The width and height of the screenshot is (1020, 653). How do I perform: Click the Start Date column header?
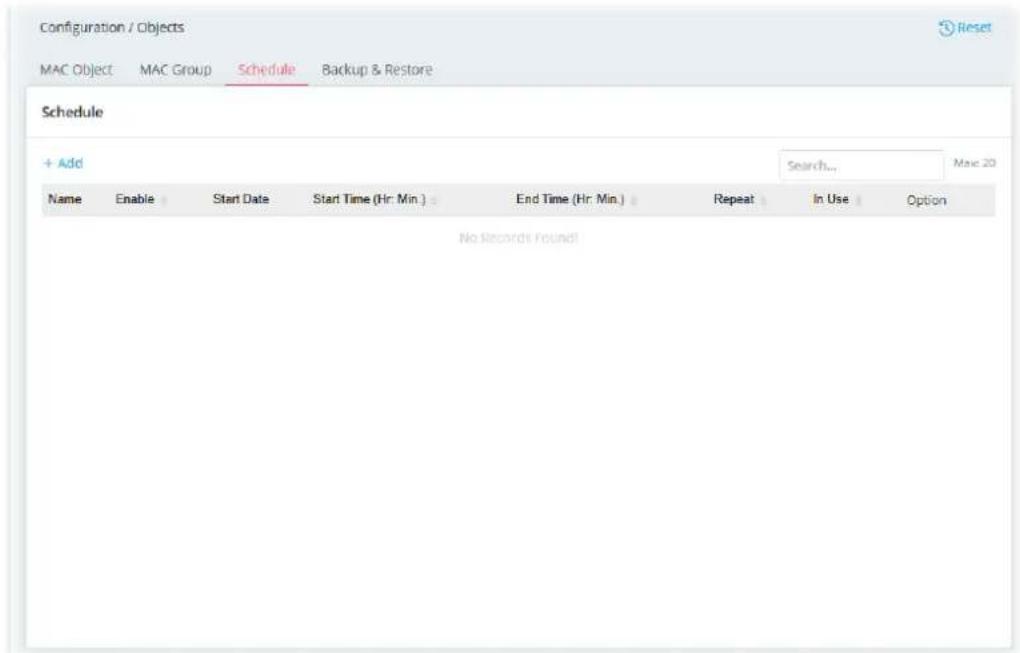(241, 199)
